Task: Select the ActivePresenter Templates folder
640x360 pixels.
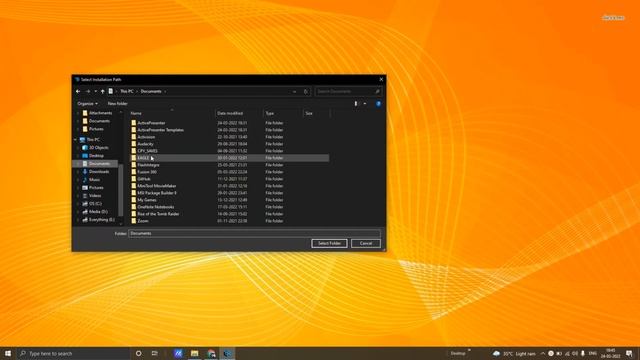Action: (x=160, y=130)
